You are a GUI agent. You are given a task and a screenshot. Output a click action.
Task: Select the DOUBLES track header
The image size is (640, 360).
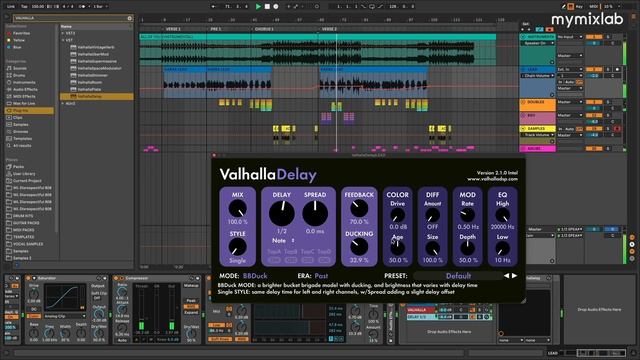(x=538, y=105)
